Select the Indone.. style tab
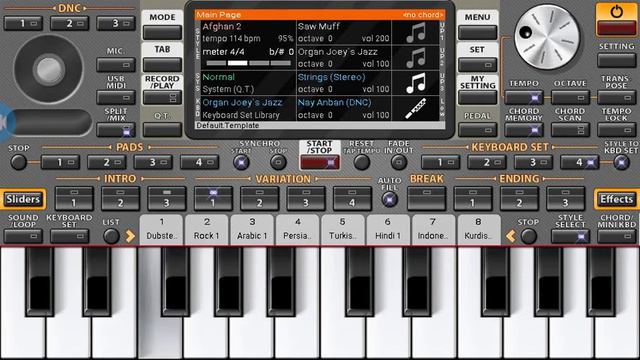The image size is (640, 360). pyautogui.click(x=433, y=229)
